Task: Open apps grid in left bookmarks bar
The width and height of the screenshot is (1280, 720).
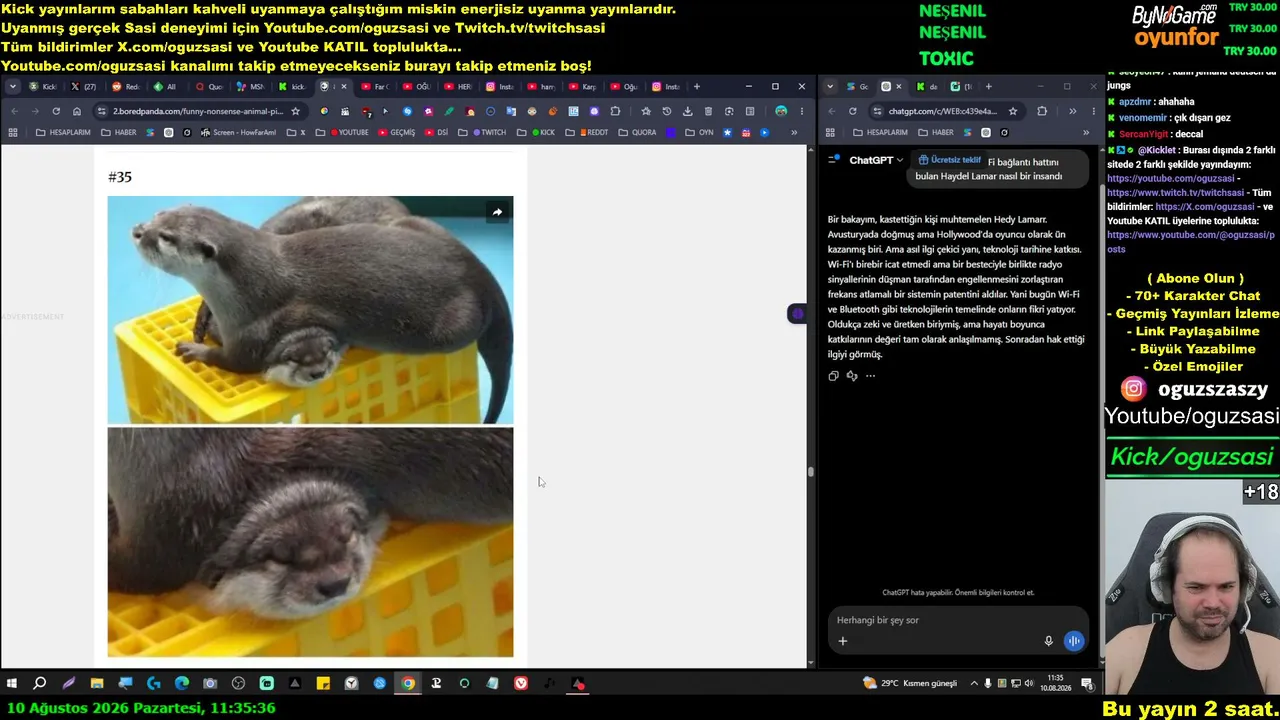Action: 13,132
